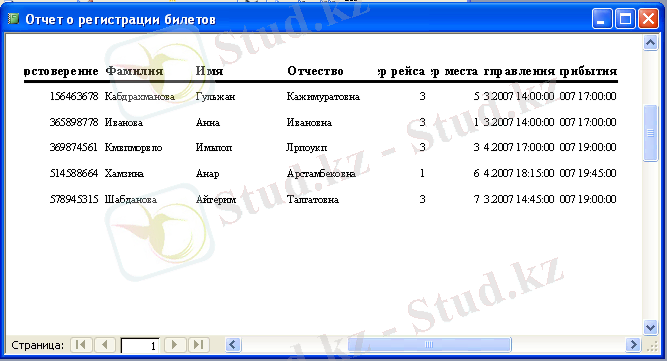Select the surname Кабдрахманова in the report
Viewport: 667px width, 361px height.
tap(140, 97)
